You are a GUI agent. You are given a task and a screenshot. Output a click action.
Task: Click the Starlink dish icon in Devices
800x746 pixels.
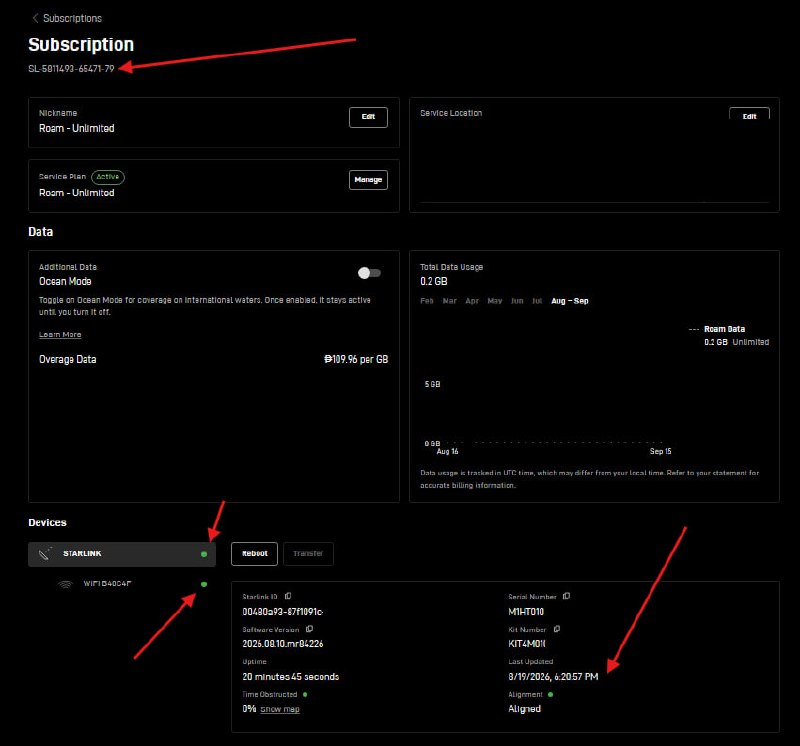click(45, 554)
